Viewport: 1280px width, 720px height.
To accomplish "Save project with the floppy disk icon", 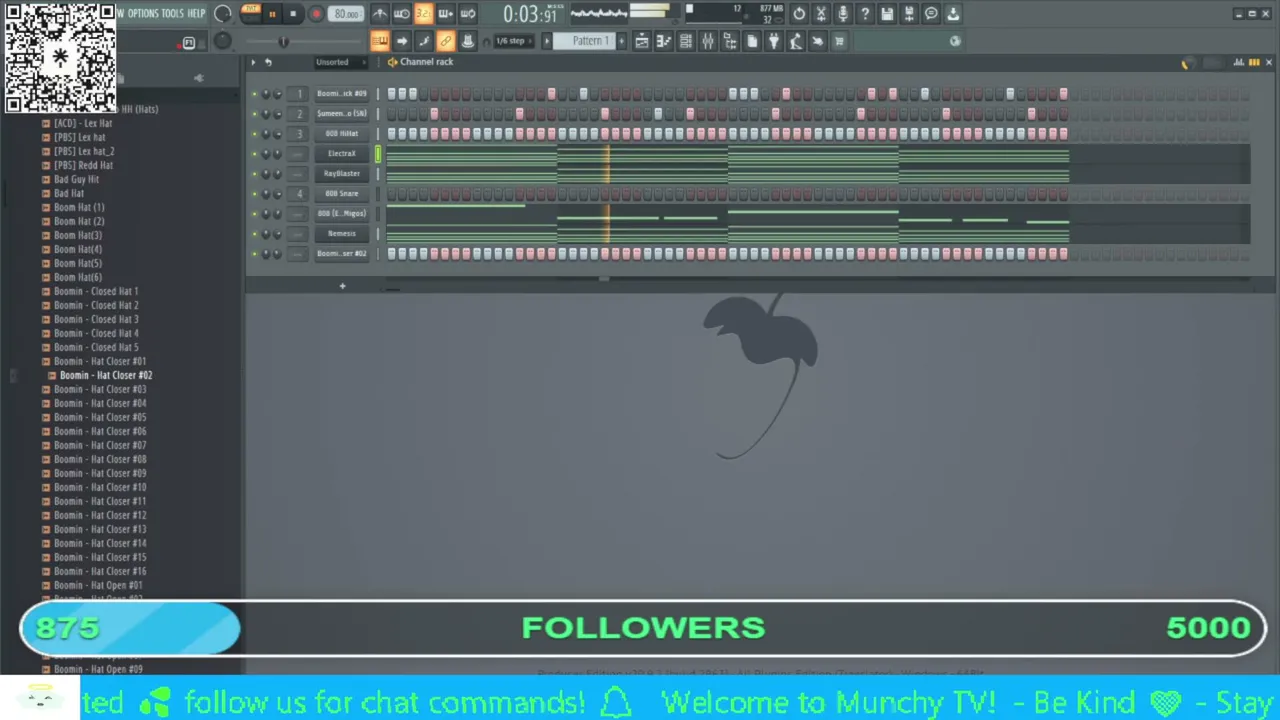I will click(887, 14).
